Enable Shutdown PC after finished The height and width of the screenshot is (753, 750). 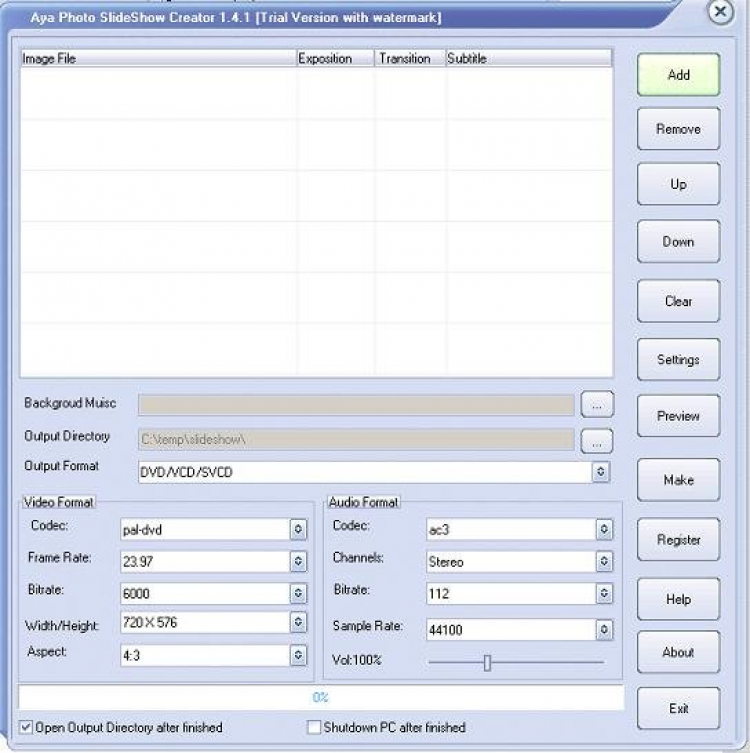pyautogui.click(x=314, y=727)
